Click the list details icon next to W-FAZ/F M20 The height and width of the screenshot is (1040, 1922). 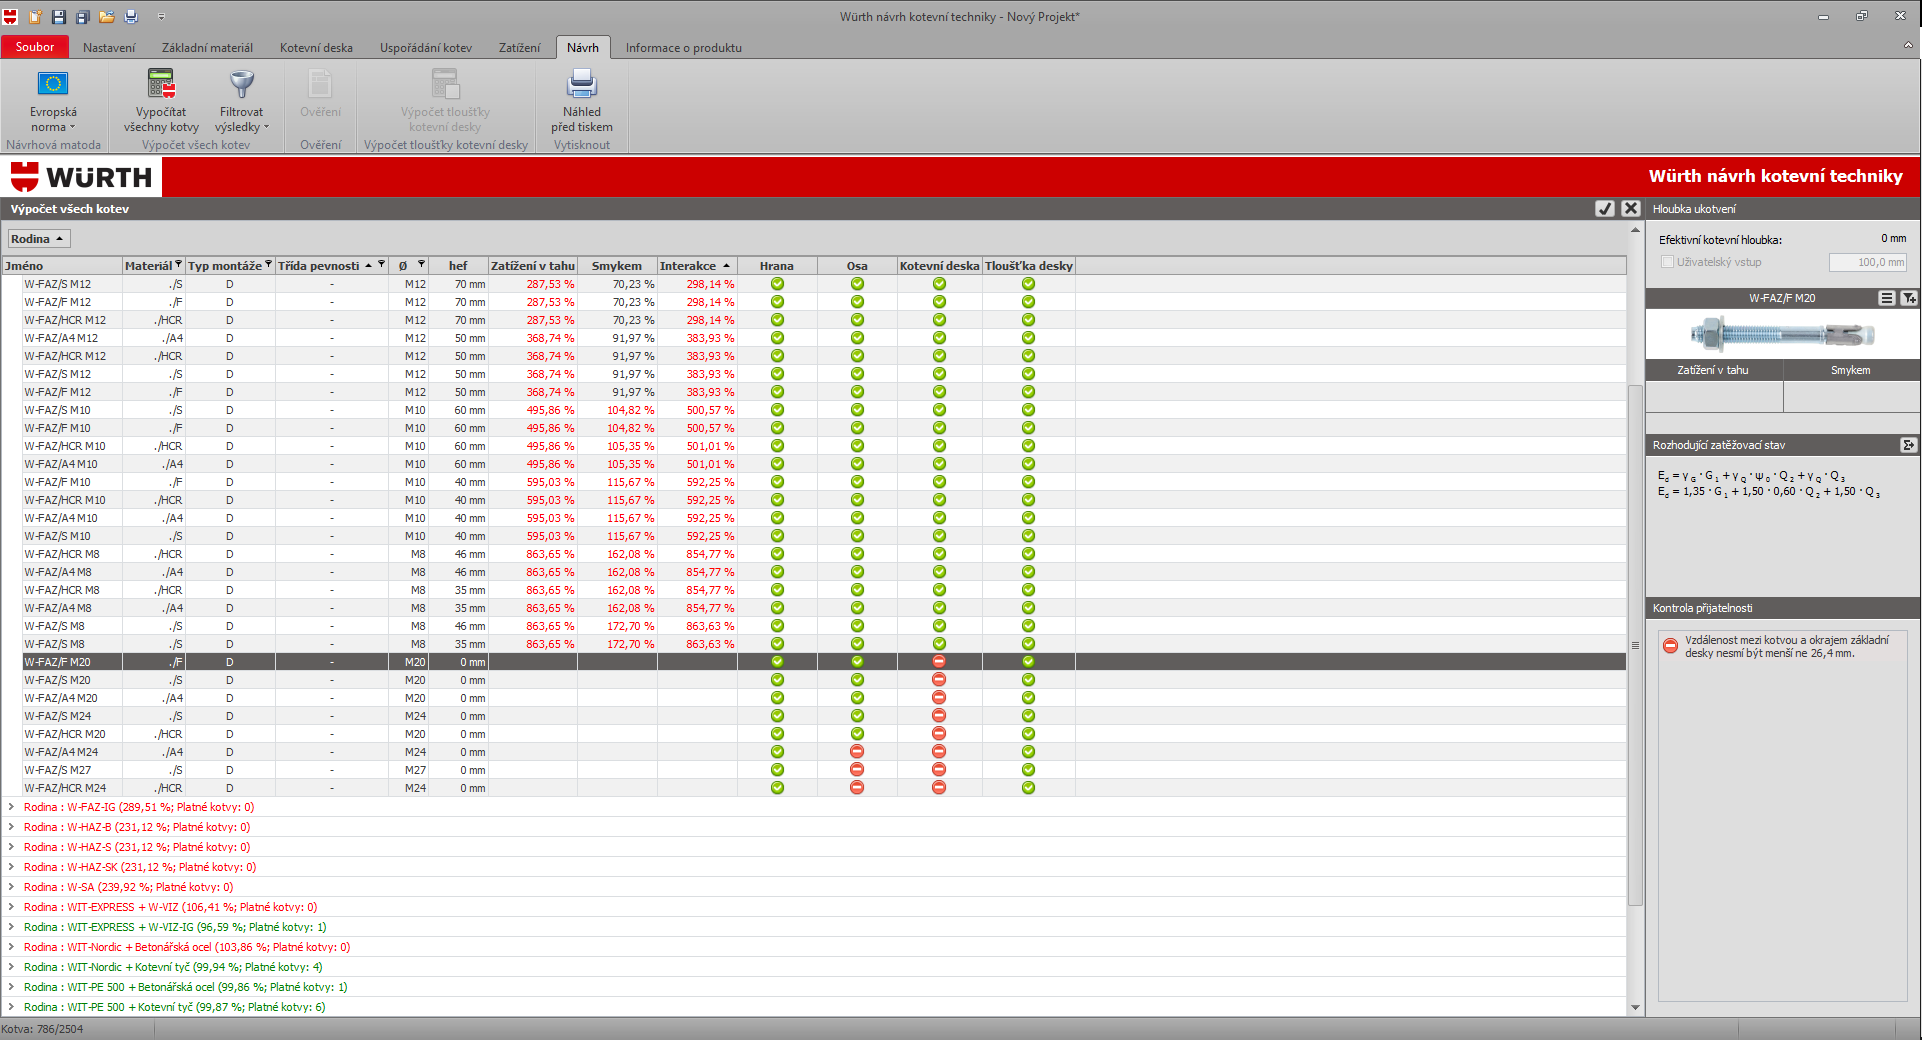[1886, 298]
